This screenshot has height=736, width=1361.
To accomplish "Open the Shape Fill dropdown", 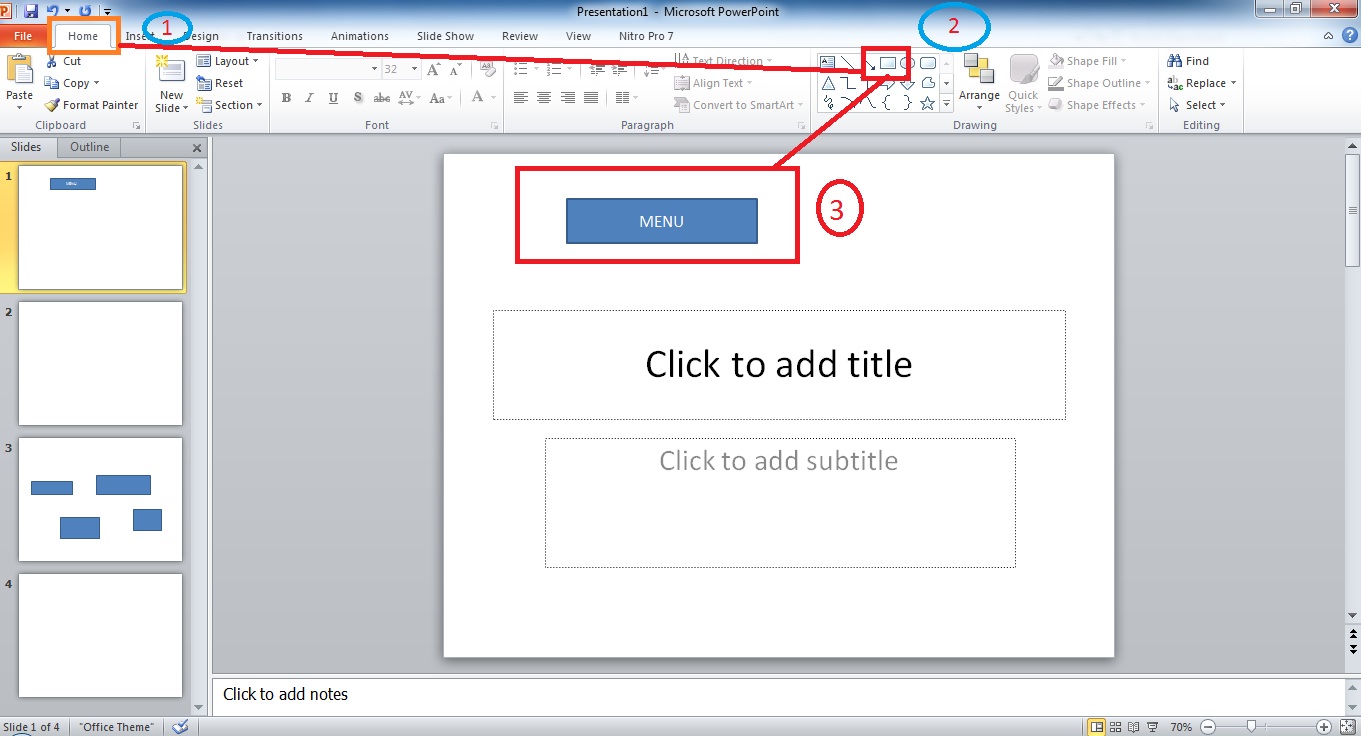I will click(x=1089, y=61).
